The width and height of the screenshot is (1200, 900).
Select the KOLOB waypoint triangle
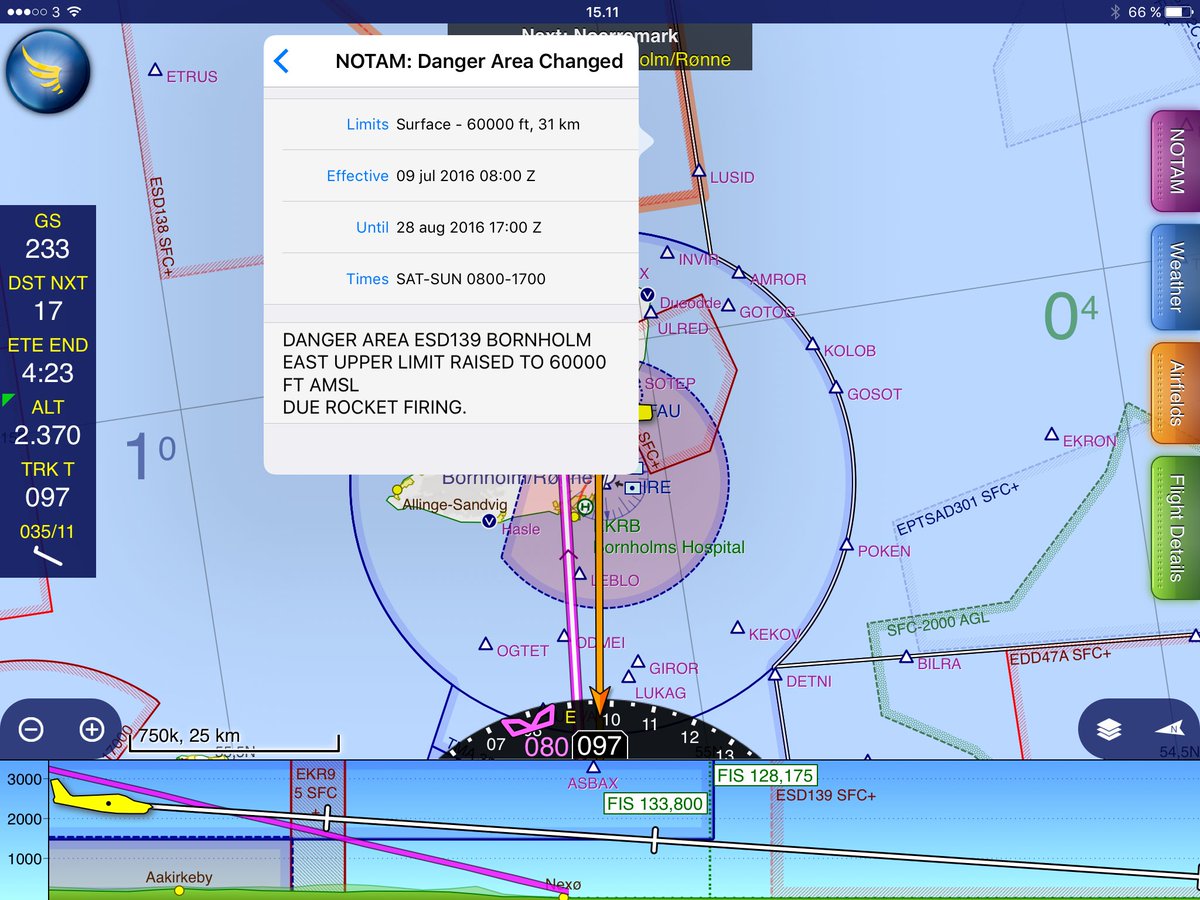(811, 343)
